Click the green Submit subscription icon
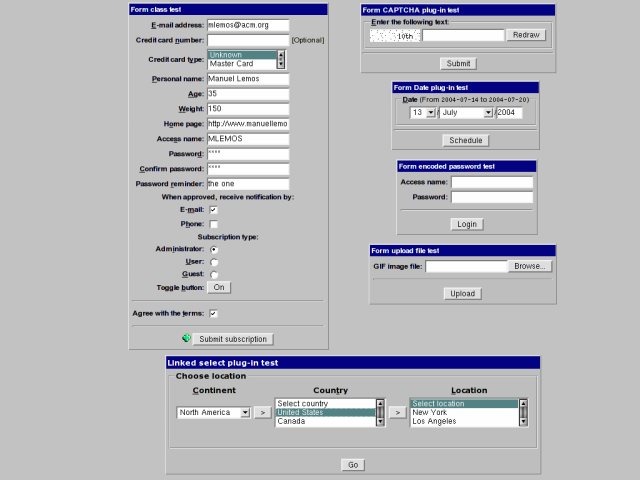The image size is (640, 480). tap(187, 339)
